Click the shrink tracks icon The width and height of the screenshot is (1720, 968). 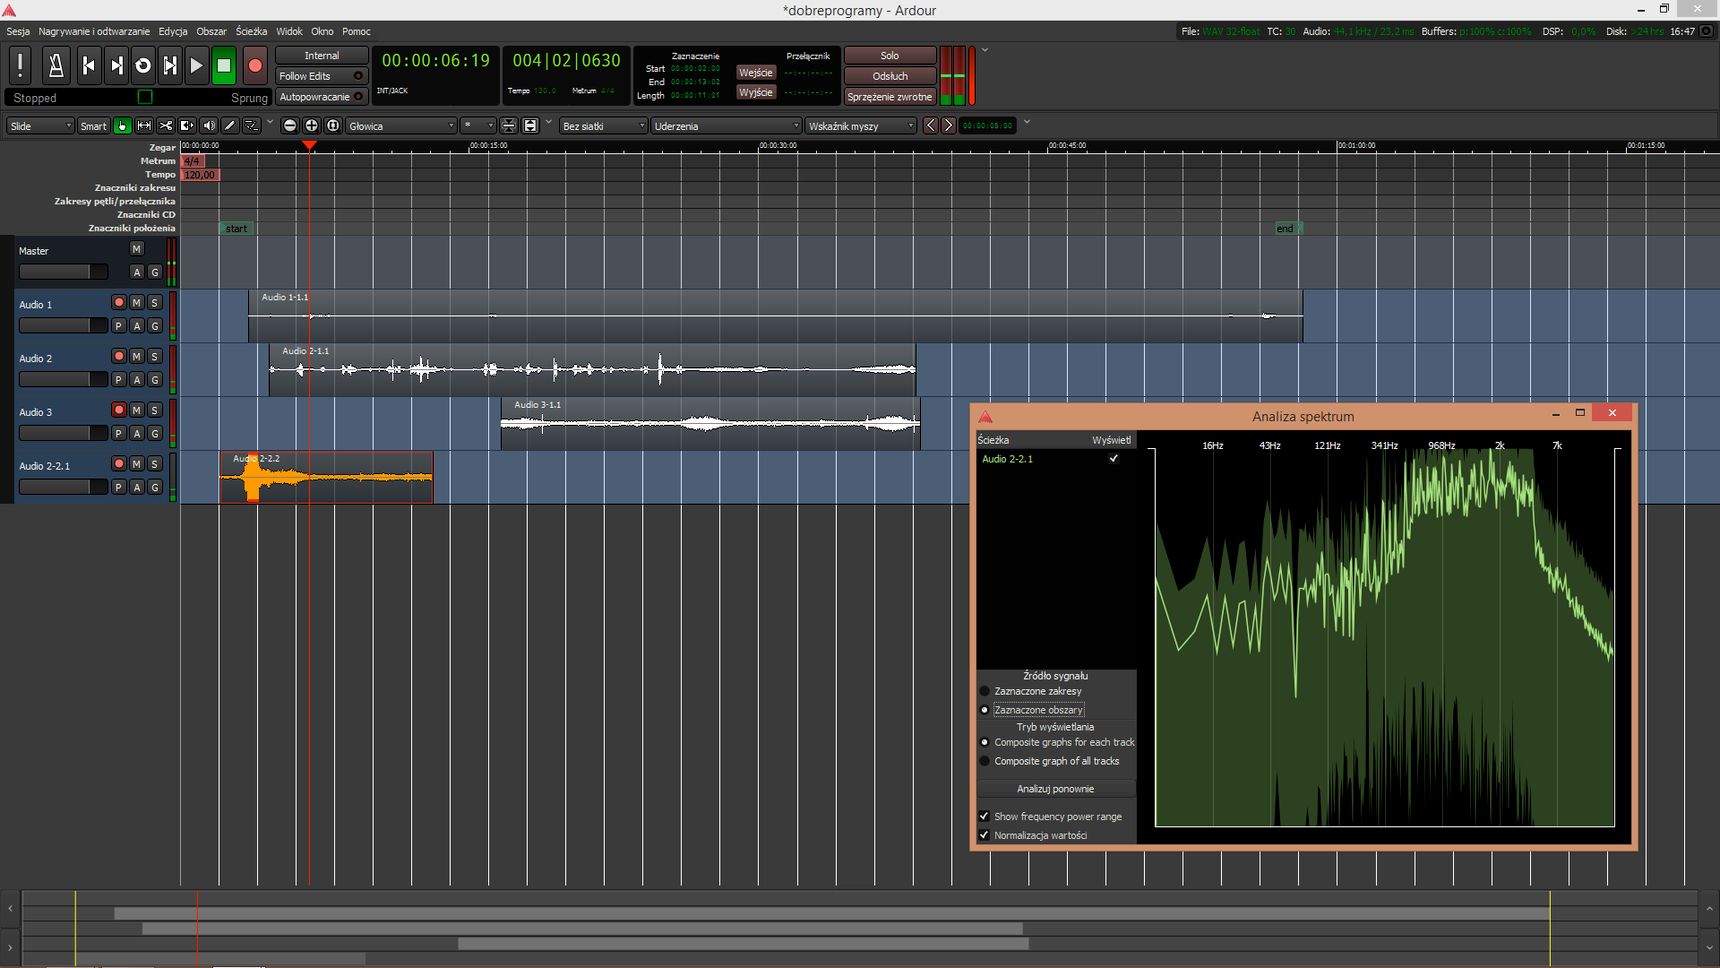pyautogui.click(x=509, y=126)
